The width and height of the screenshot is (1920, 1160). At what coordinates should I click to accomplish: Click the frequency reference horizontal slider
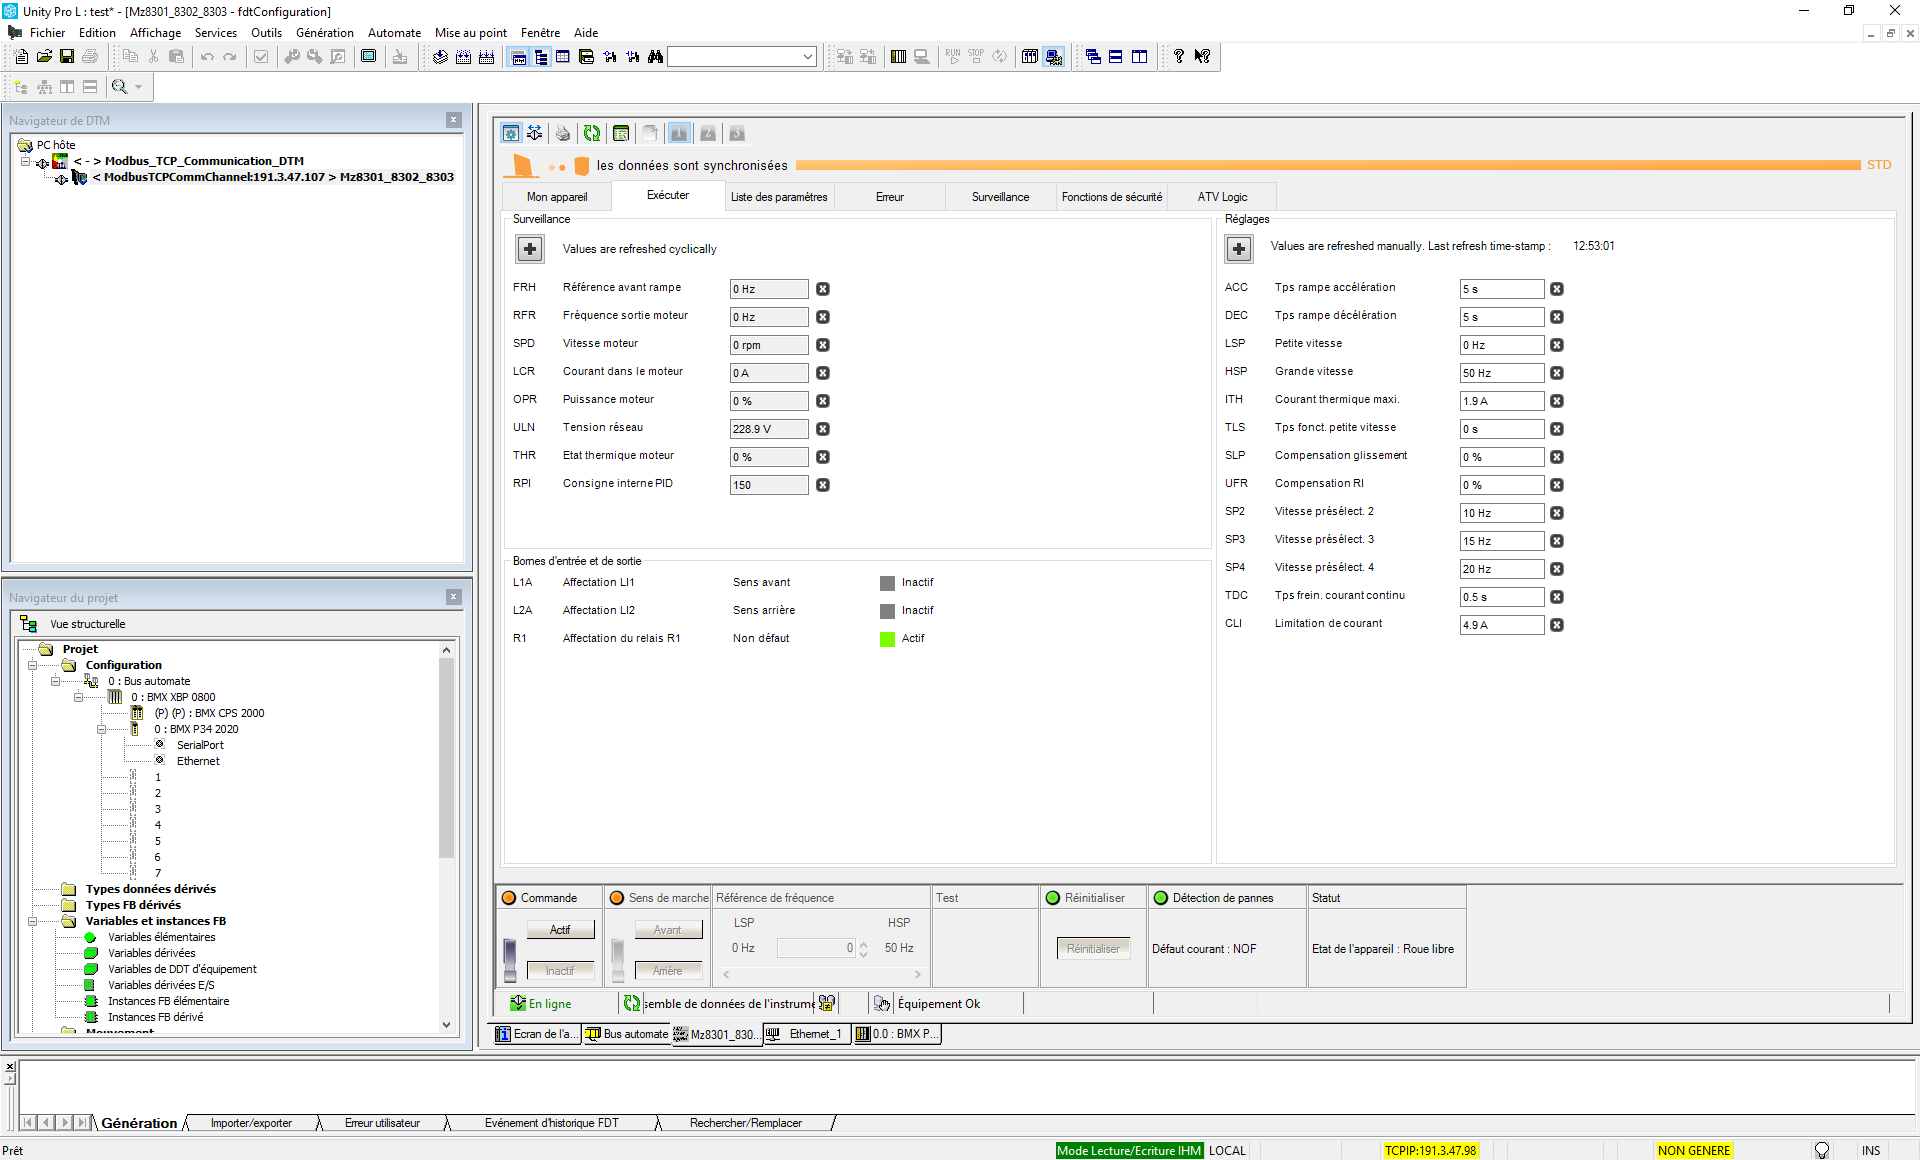pyautogui.click(x=820, y=974)
